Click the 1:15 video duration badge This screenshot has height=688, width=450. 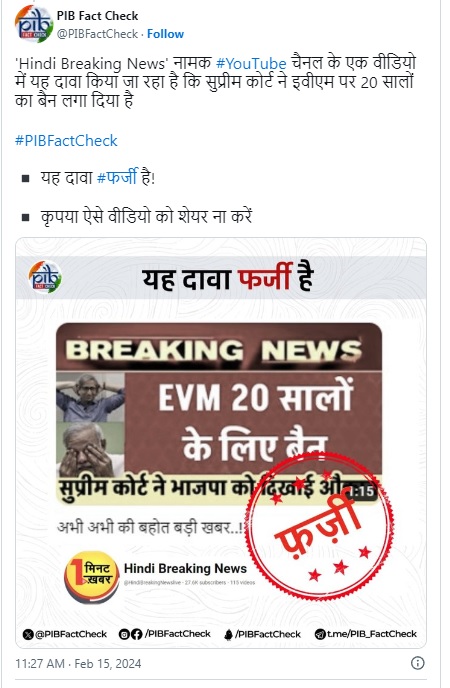pos(362,491)
